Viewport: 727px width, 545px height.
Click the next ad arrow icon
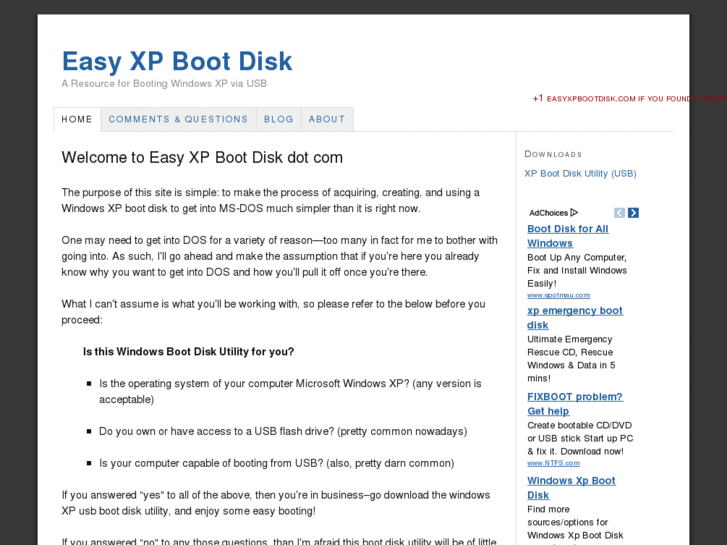coord(633,212)
